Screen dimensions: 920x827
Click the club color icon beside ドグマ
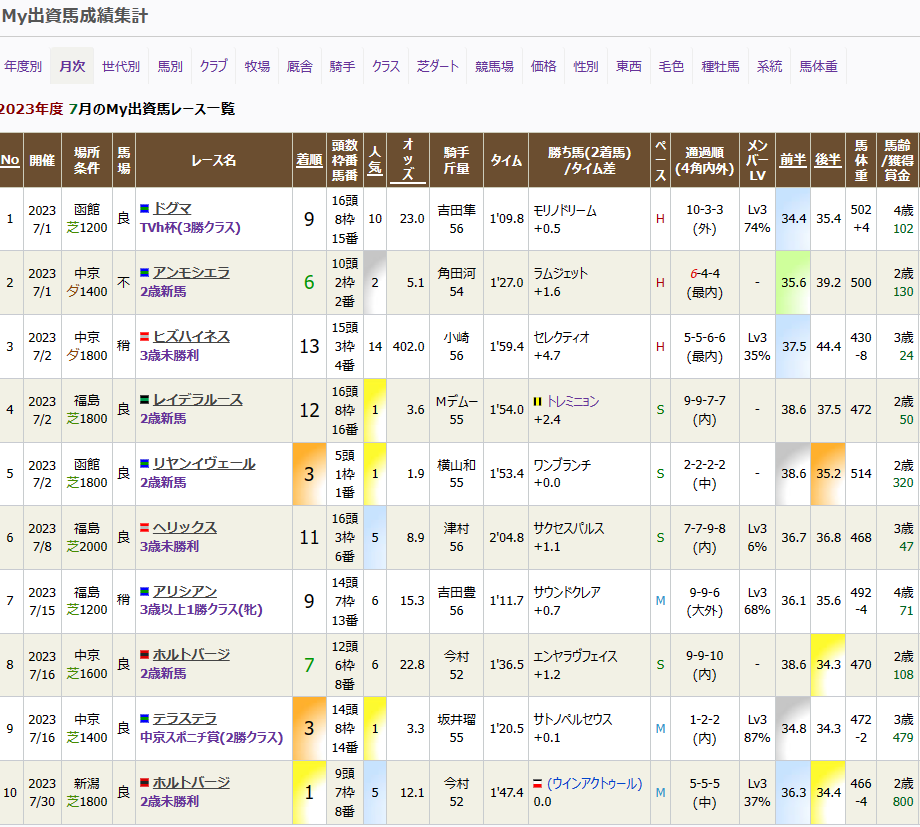tap(144, 208)
